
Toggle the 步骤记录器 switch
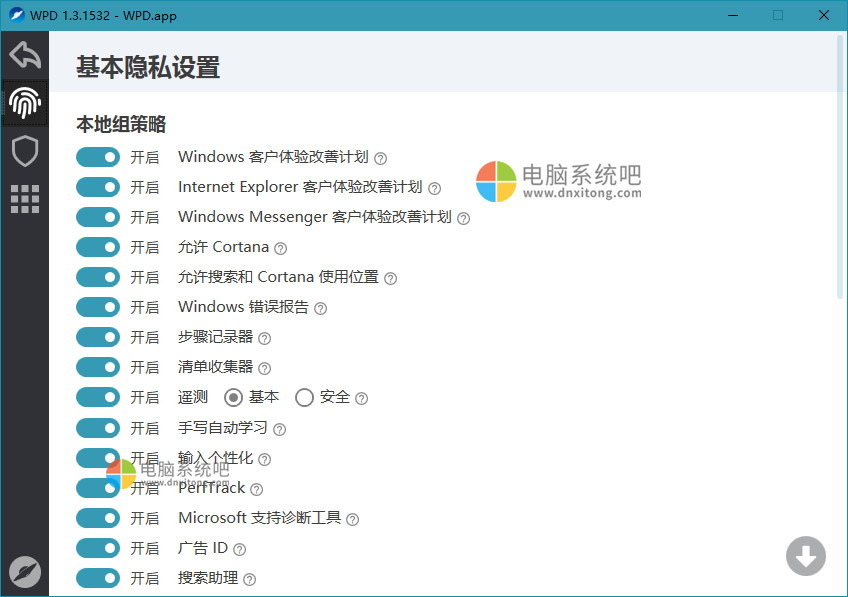pos(98,337)
